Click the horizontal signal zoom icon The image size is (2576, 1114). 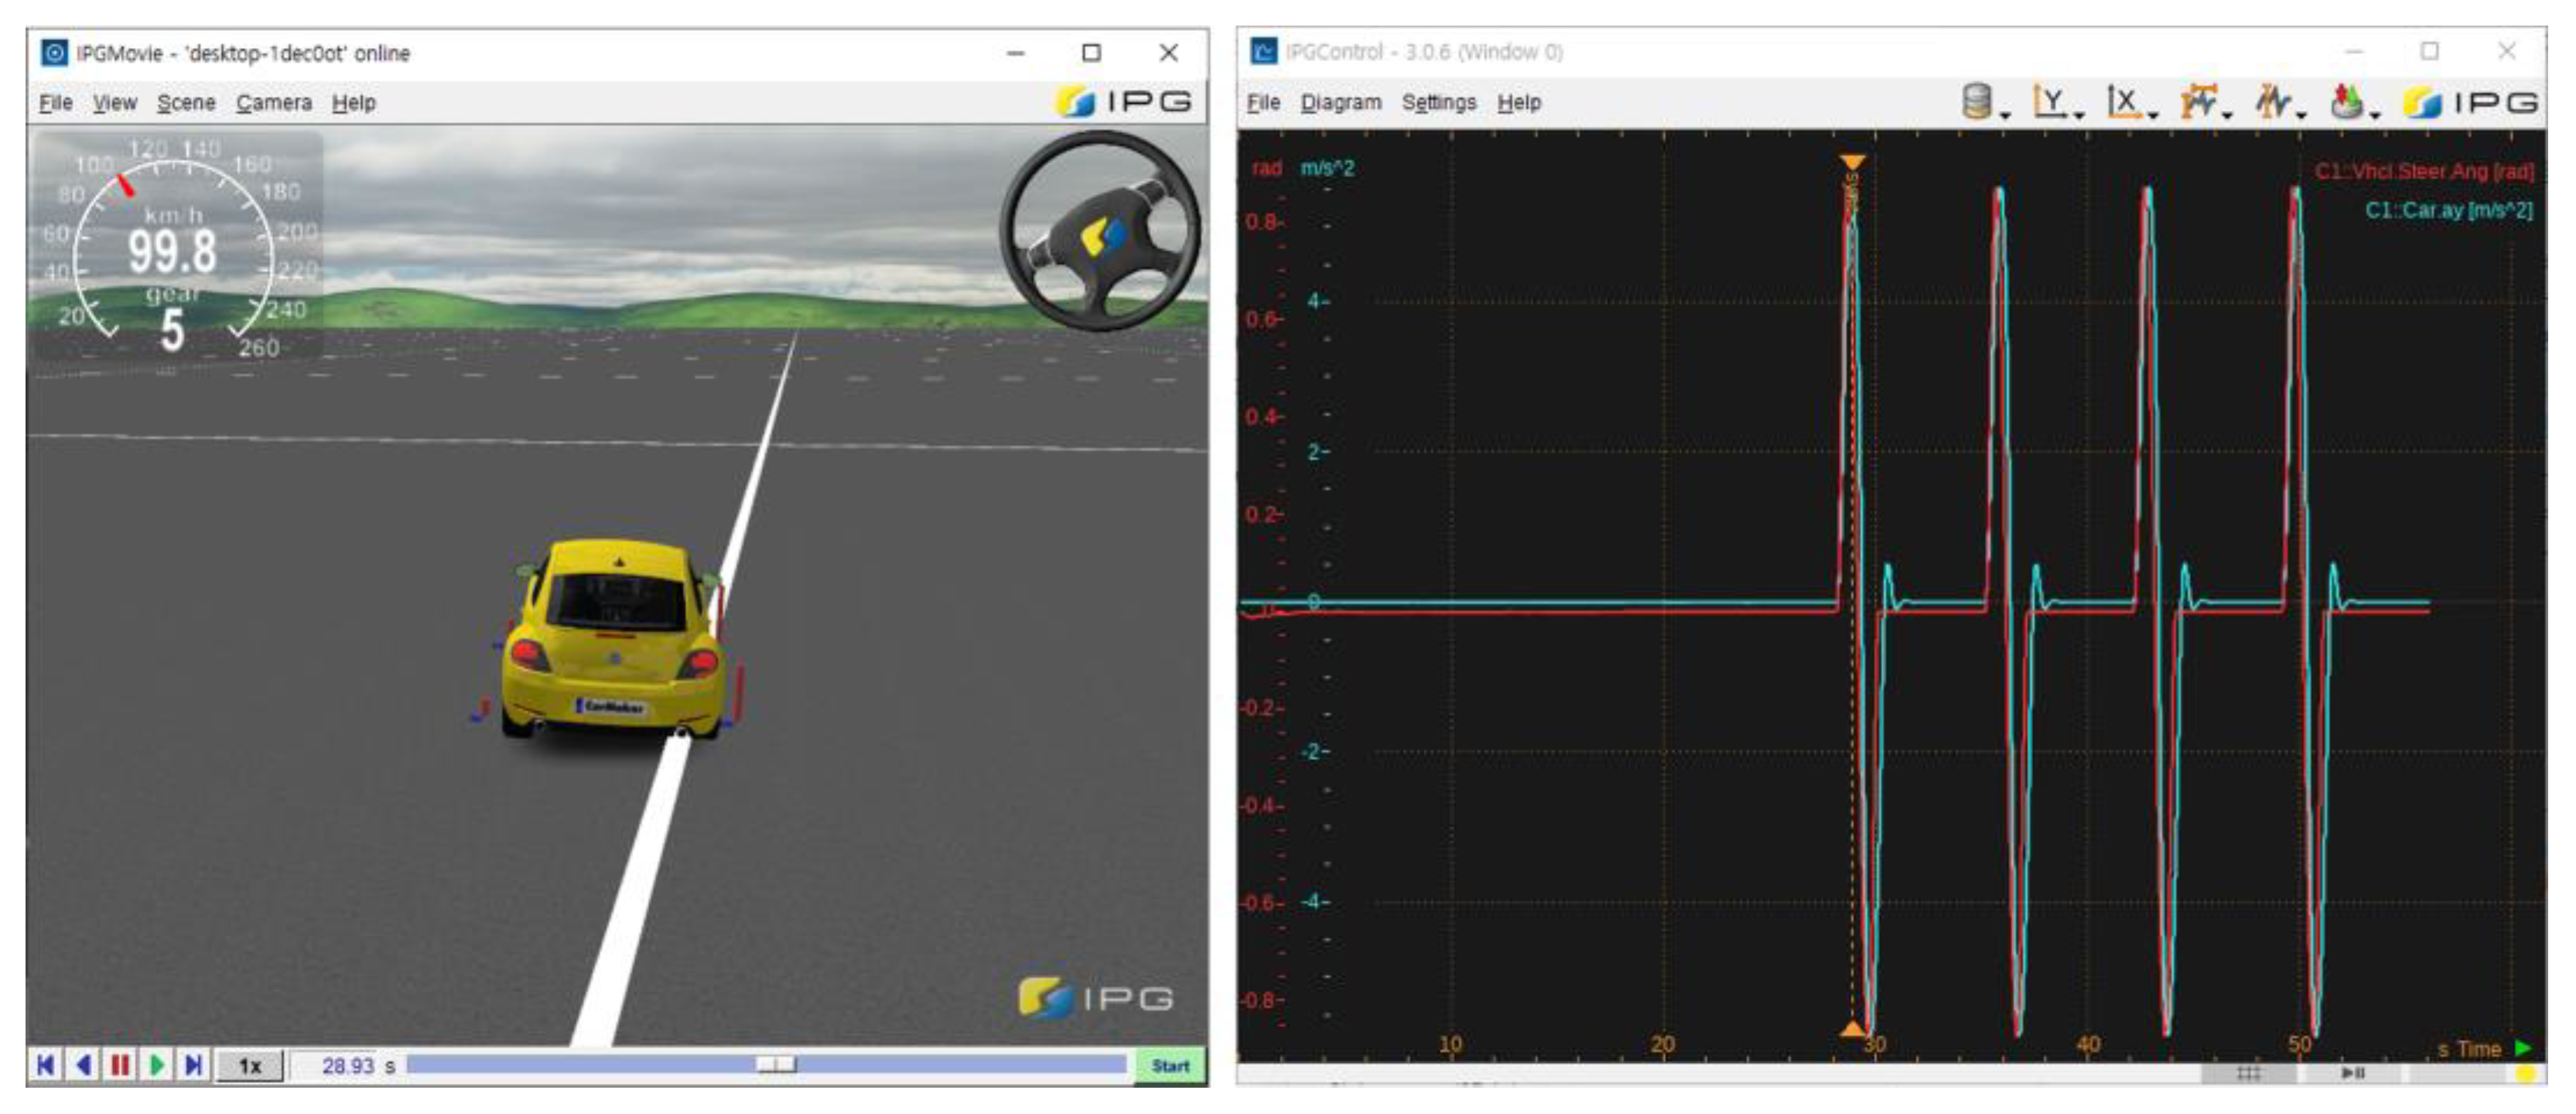pyautogui.click(x=2198, y=101)
